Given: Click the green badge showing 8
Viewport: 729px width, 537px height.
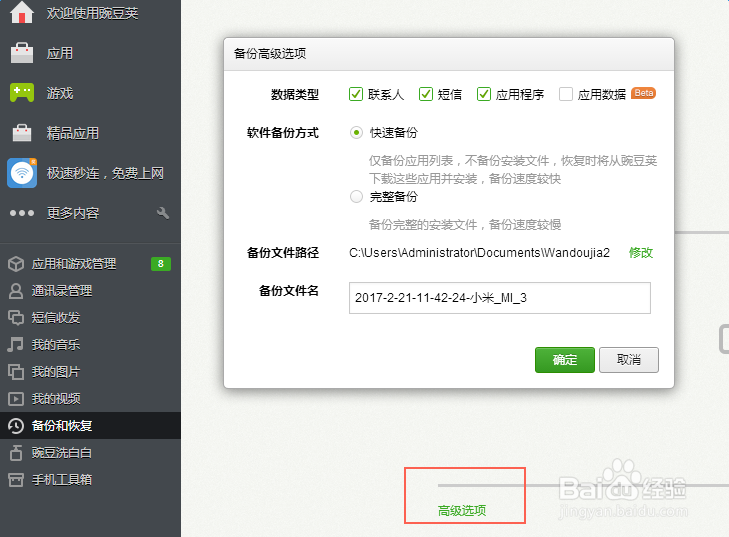Looking at the screenshot, I should (161, 264).
